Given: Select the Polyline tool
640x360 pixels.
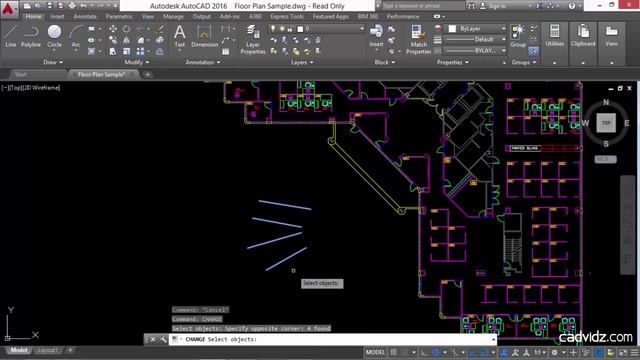Looking at the screenshot, I should [x=31, y=36].
